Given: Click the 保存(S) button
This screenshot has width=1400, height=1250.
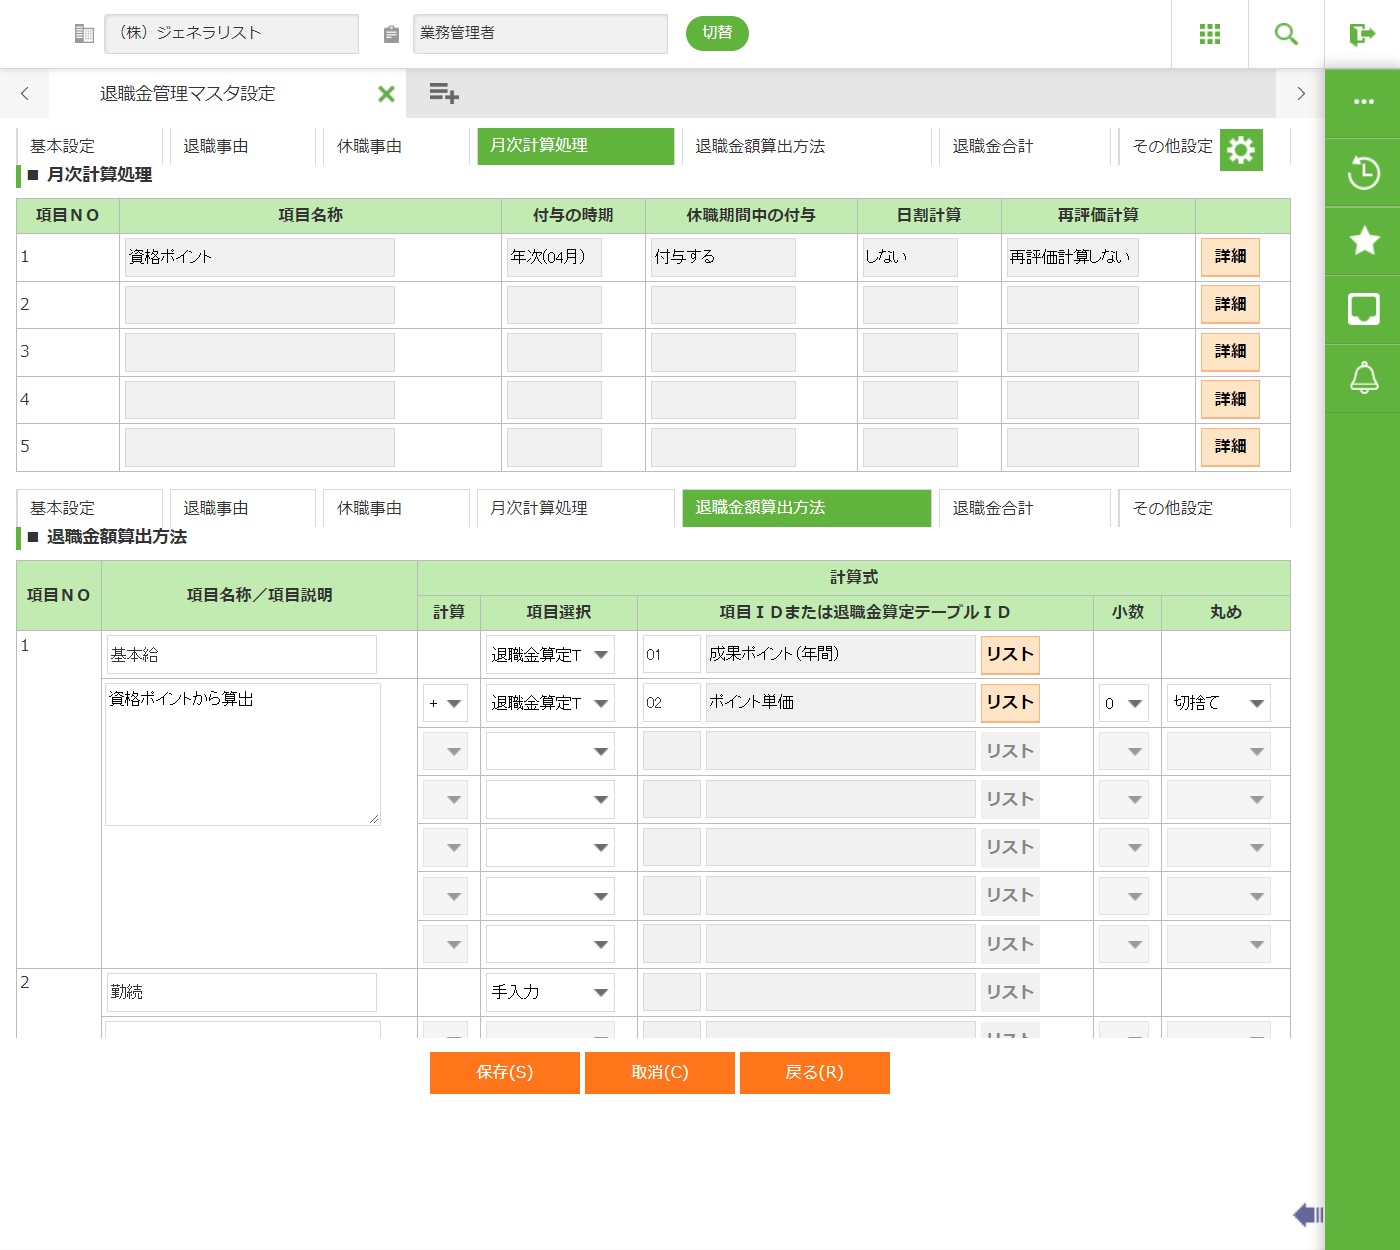Looking at the screenshot, I should point(505,1072).
